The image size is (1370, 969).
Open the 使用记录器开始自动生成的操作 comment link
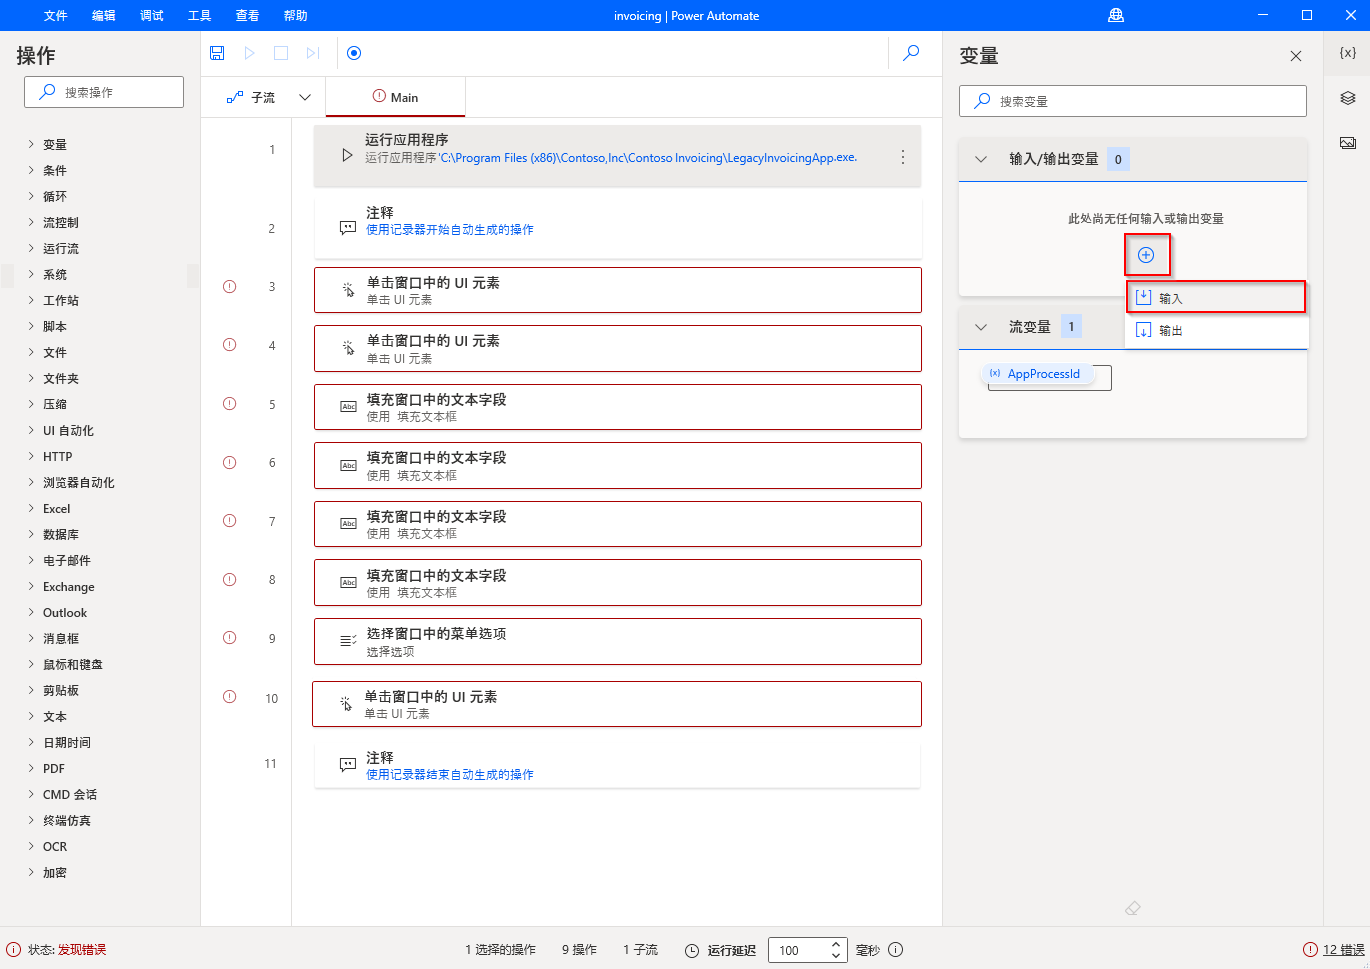[450, 230]
